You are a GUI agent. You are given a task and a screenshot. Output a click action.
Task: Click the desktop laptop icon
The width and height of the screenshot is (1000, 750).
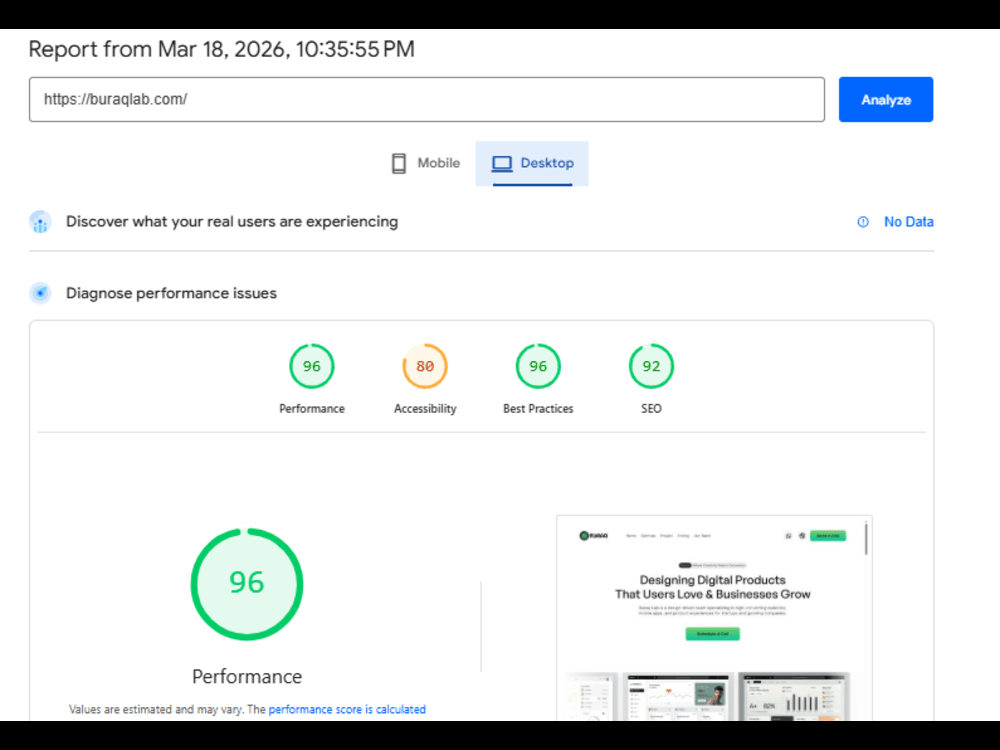tap(502, 164)
